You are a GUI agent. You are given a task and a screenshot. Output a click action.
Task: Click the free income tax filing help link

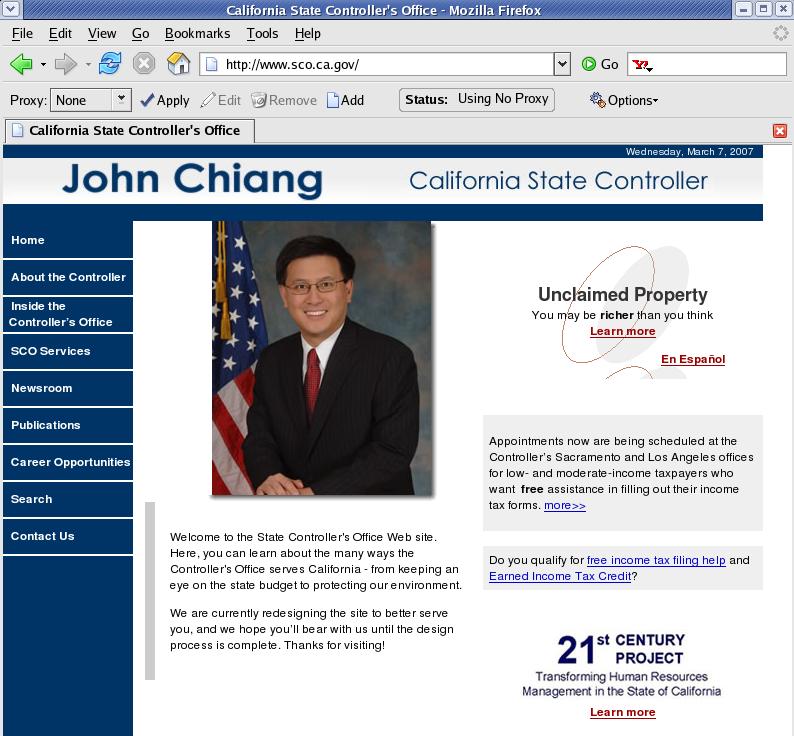tap(656, 560)
